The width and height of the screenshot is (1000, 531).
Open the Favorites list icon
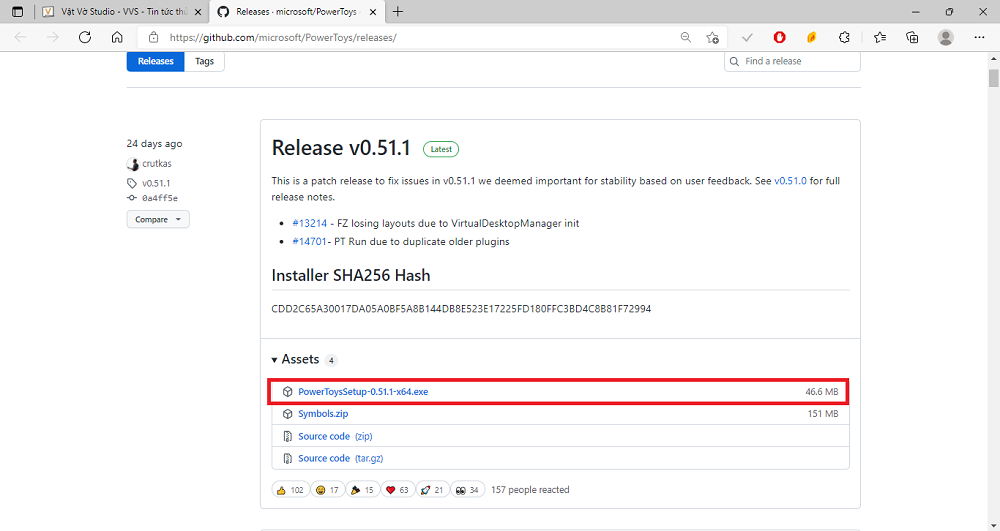point(880,38)
